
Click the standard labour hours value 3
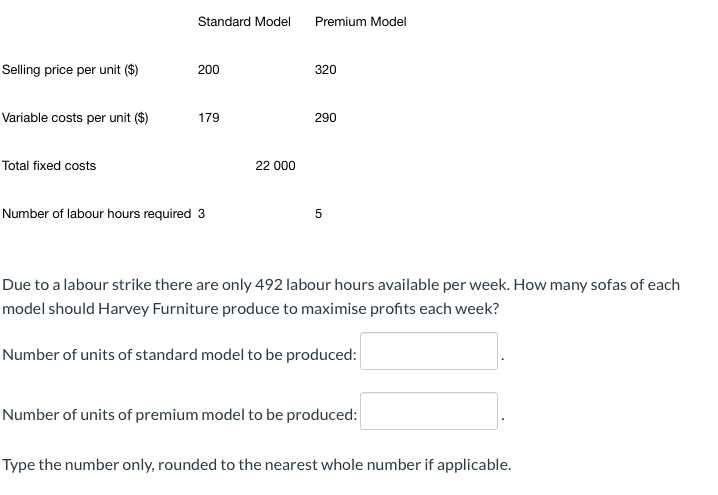pyautogui.click(x=201, y=214)
